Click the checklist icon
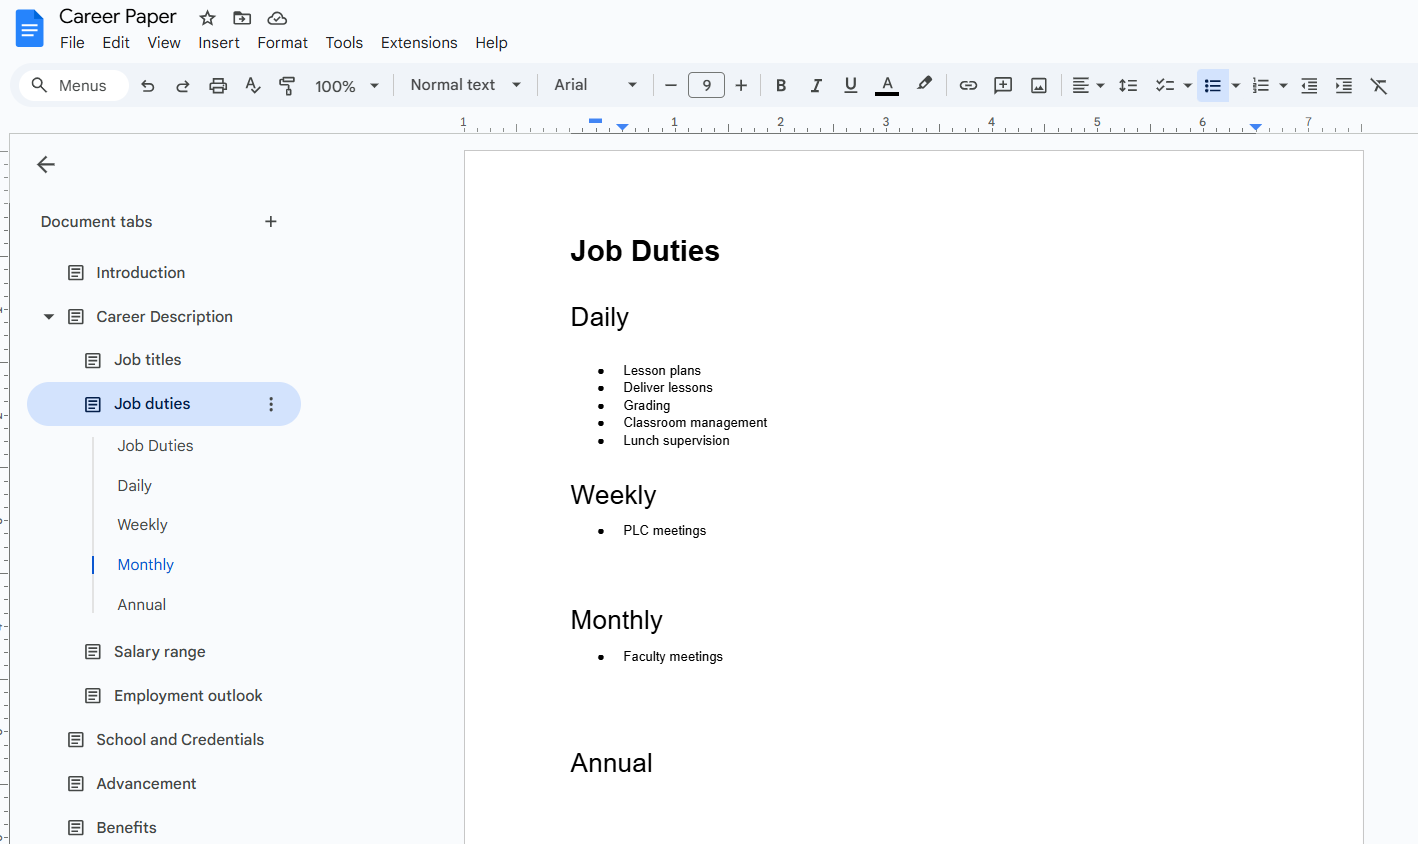The width and height of the screenshot is (1418, 844). [1164, 86]
